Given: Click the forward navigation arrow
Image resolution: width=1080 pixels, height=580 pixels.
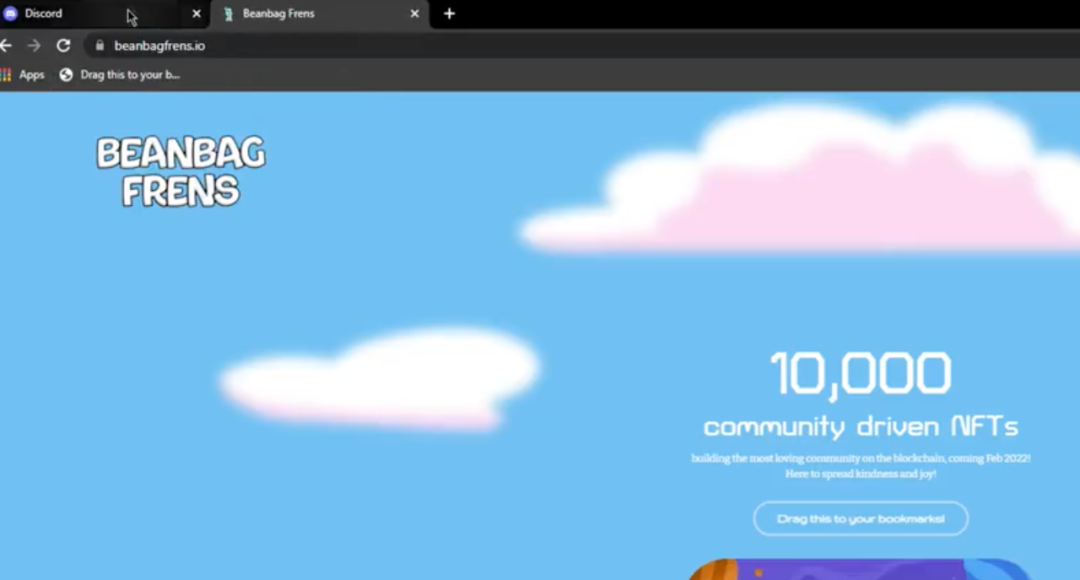Looking at the screenshot, I should click(34, 45).
